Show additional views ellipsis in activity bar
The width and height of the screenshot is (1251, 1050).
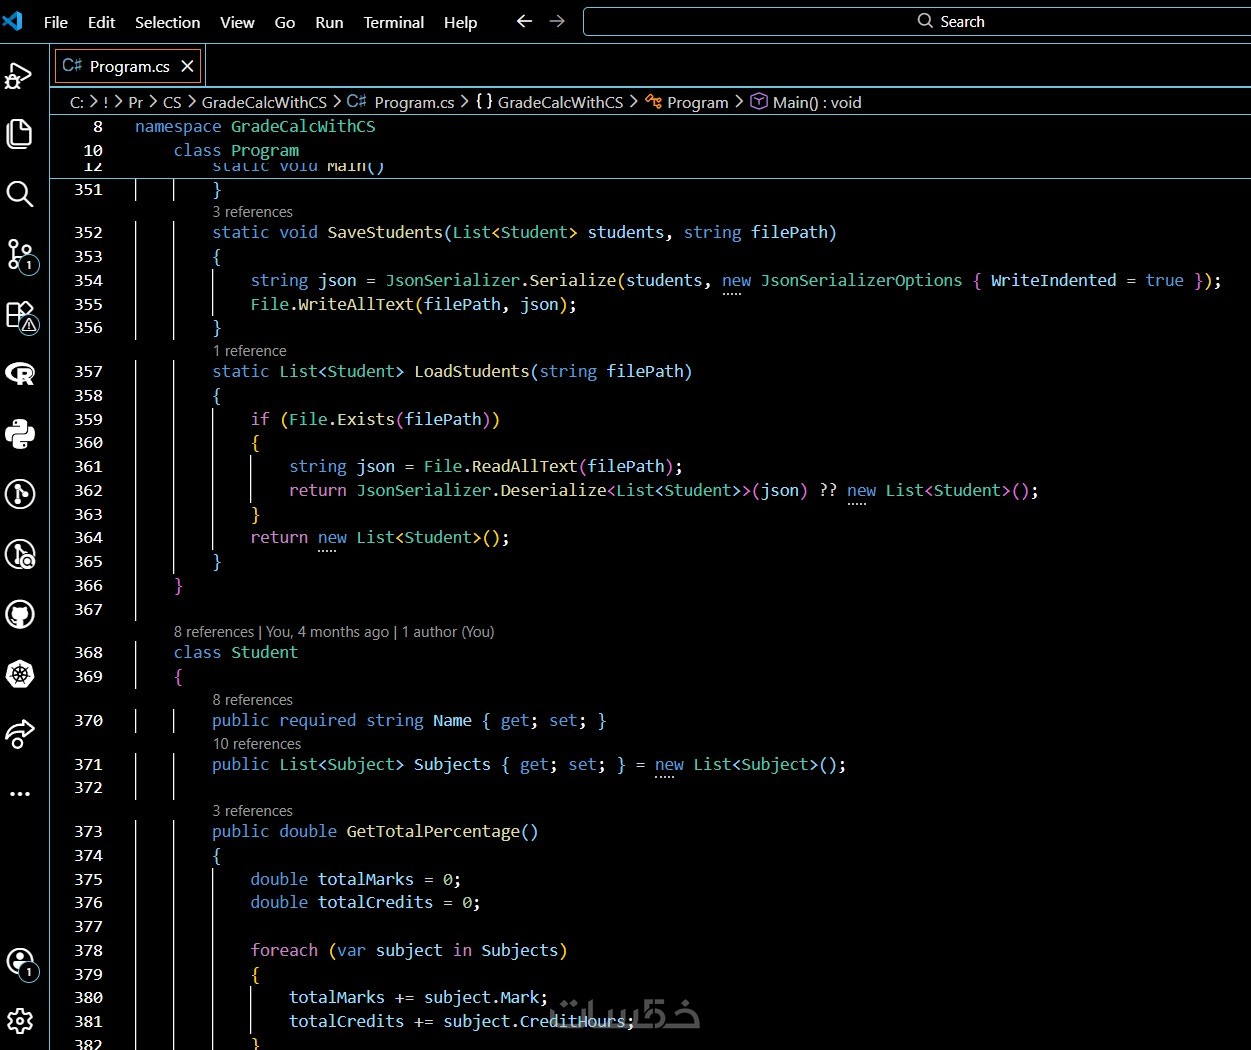(20, 794)
